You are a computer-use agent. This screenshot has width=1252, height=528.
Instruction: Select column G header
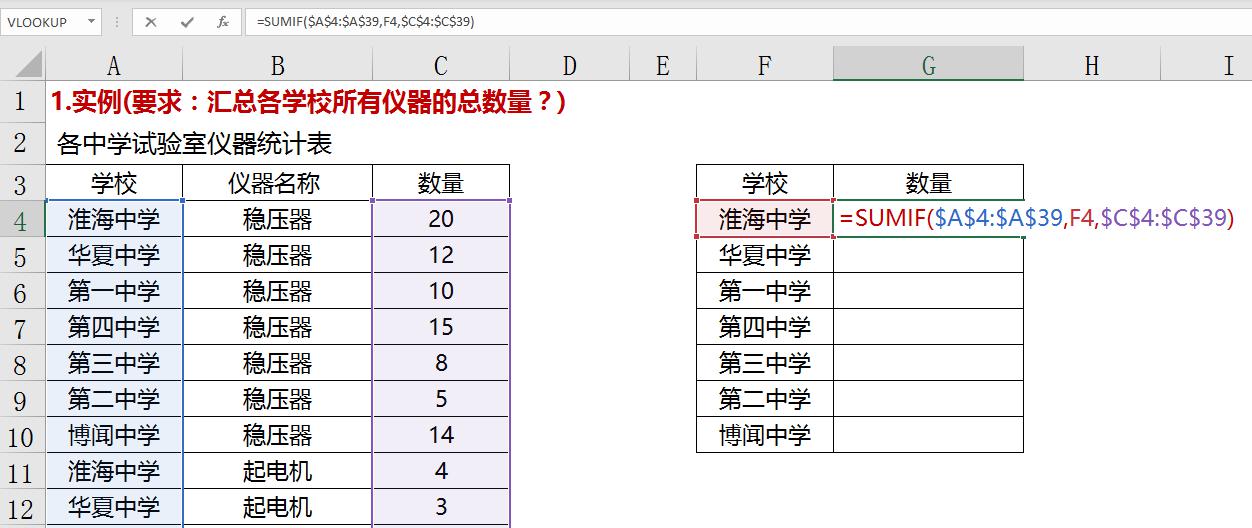(928, 65)
